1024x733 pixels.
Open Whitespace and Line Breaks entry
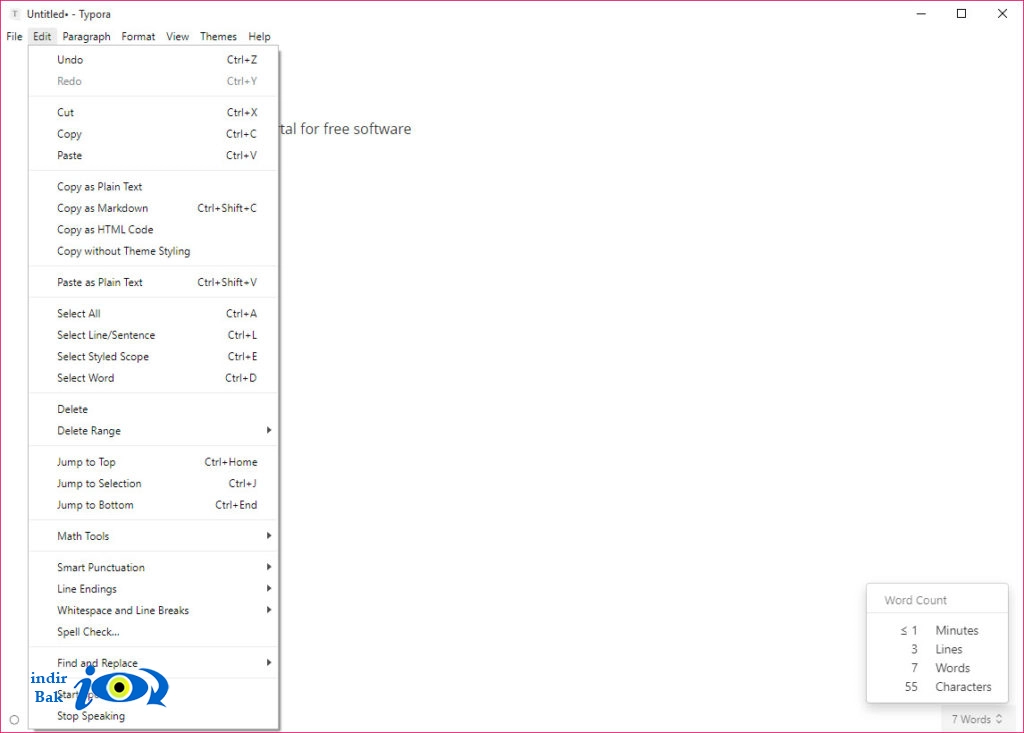(x=154, y=611)
